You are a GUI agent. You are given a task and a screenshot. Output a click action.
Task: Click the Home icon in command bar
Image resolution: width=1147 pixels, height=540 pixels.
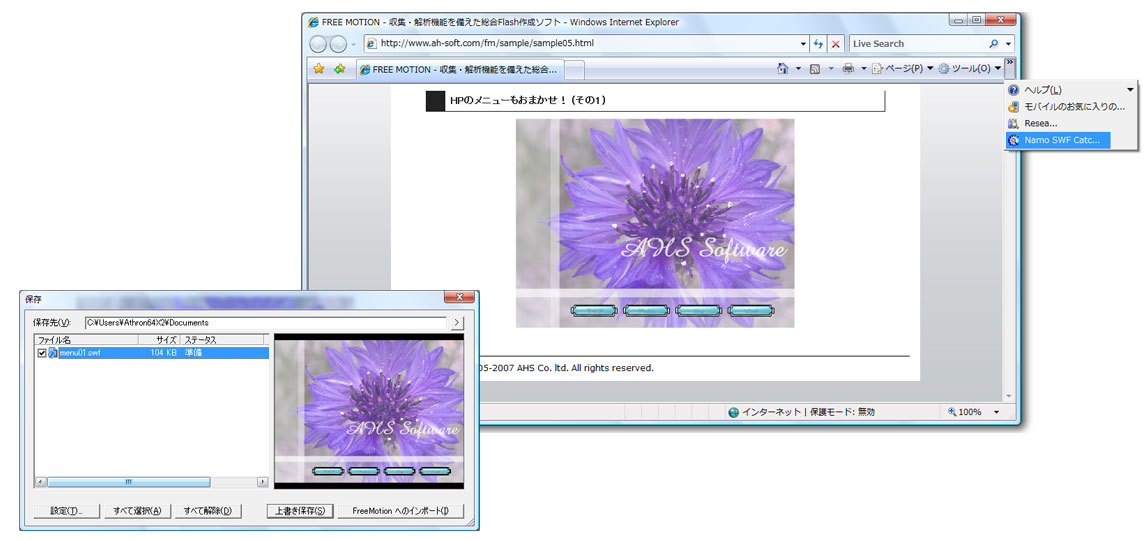click(x=782, y=69)
